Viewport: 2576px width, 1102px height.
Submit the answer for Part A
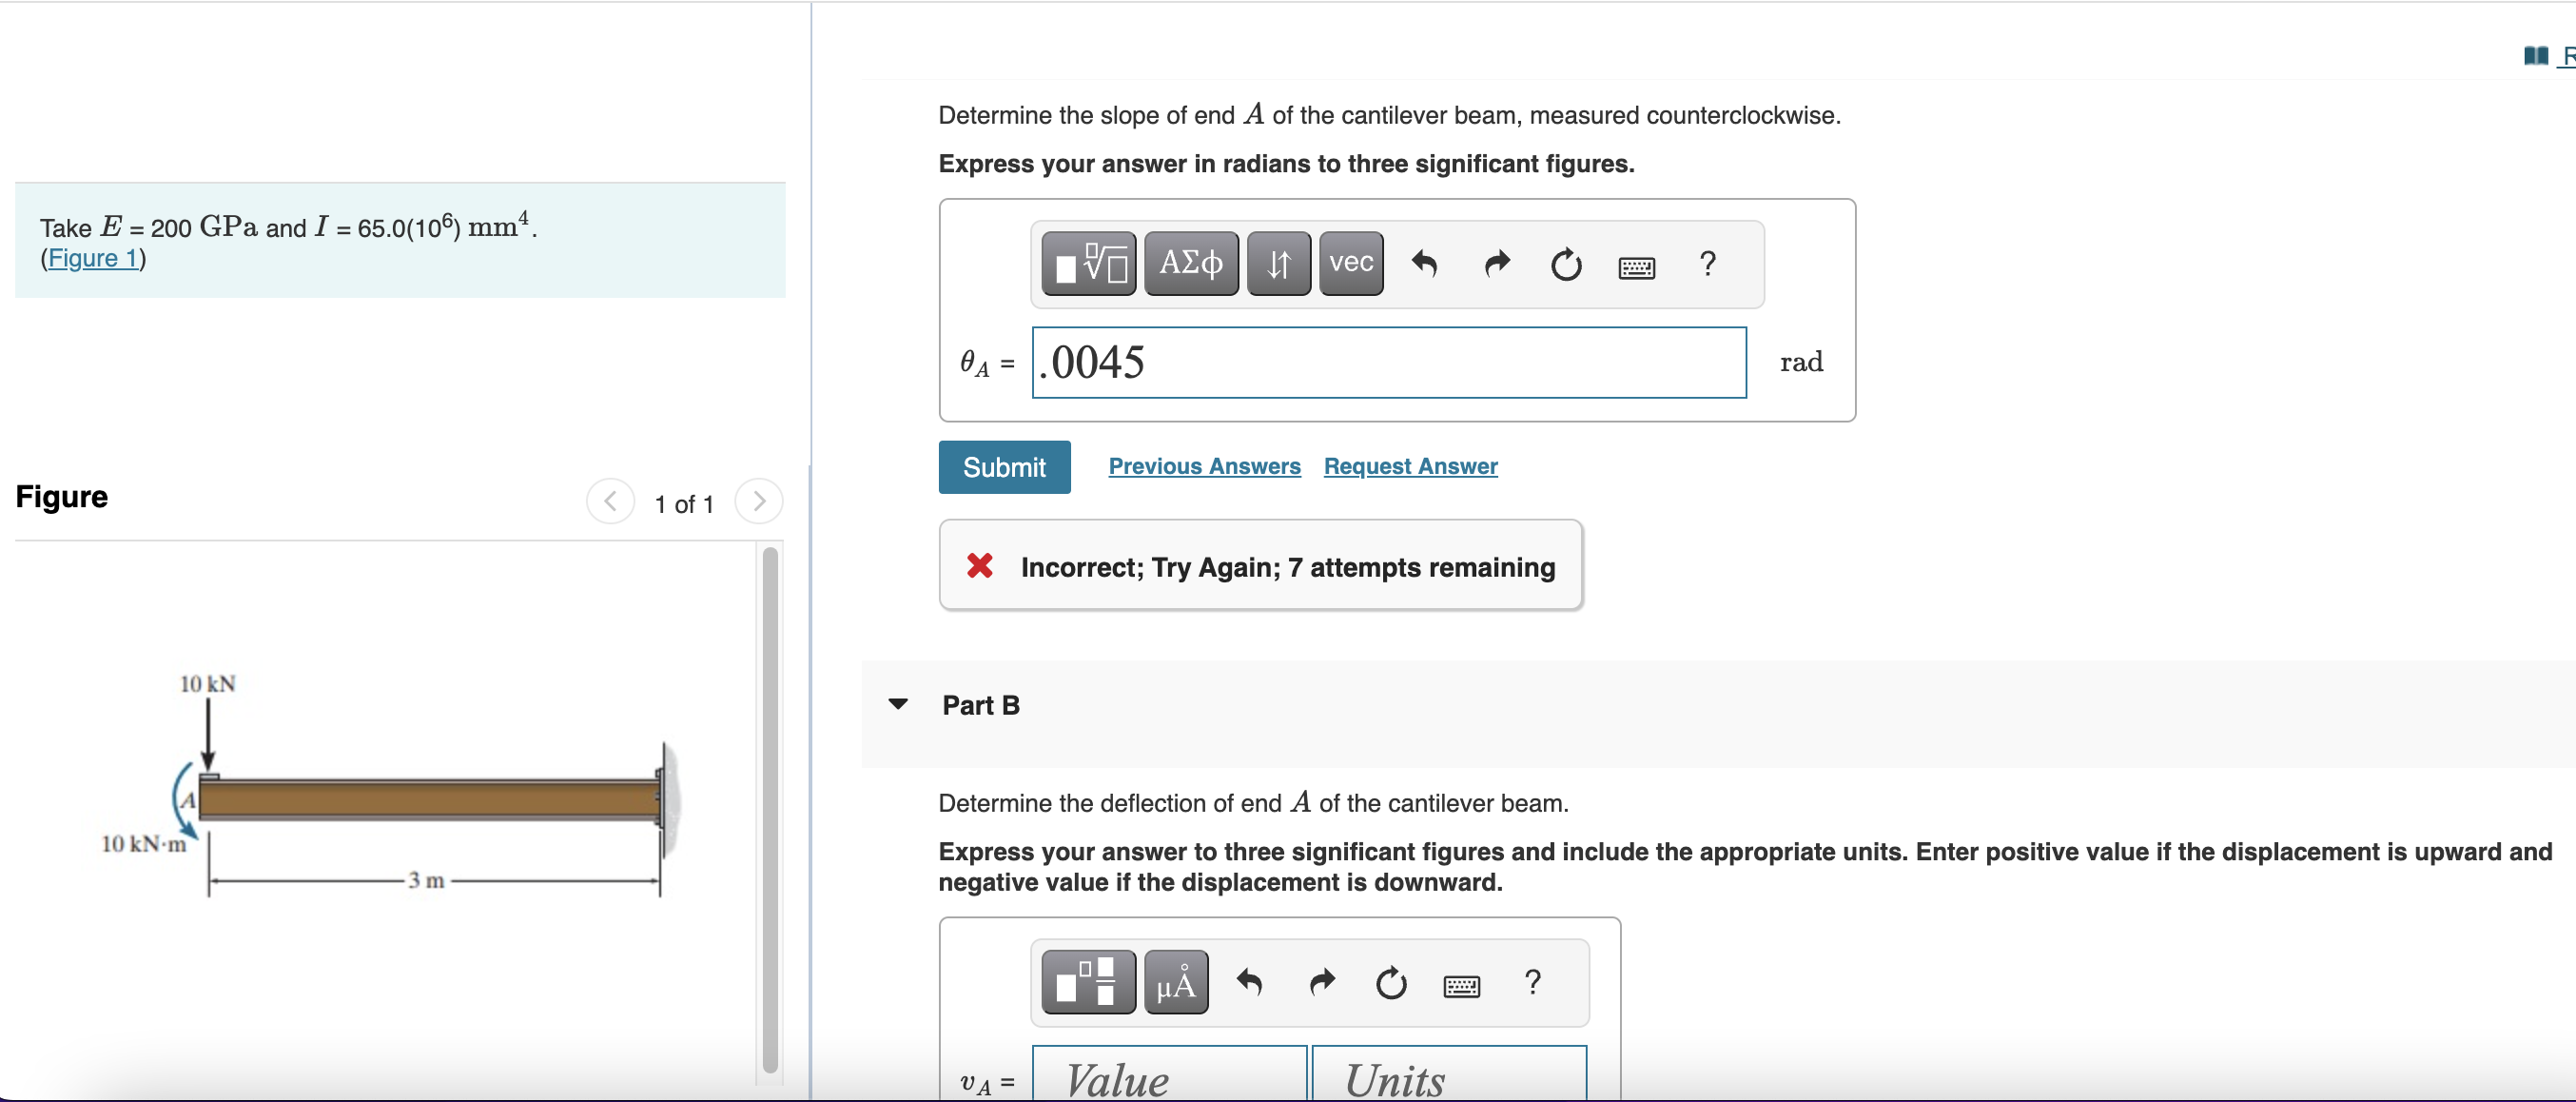pos(1004,466)
